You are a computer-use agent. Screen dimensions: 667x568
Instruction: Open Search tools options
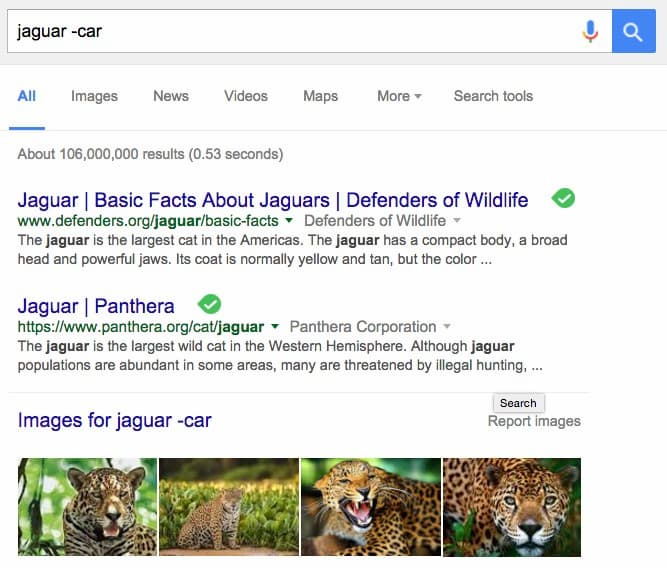point(493,96)
